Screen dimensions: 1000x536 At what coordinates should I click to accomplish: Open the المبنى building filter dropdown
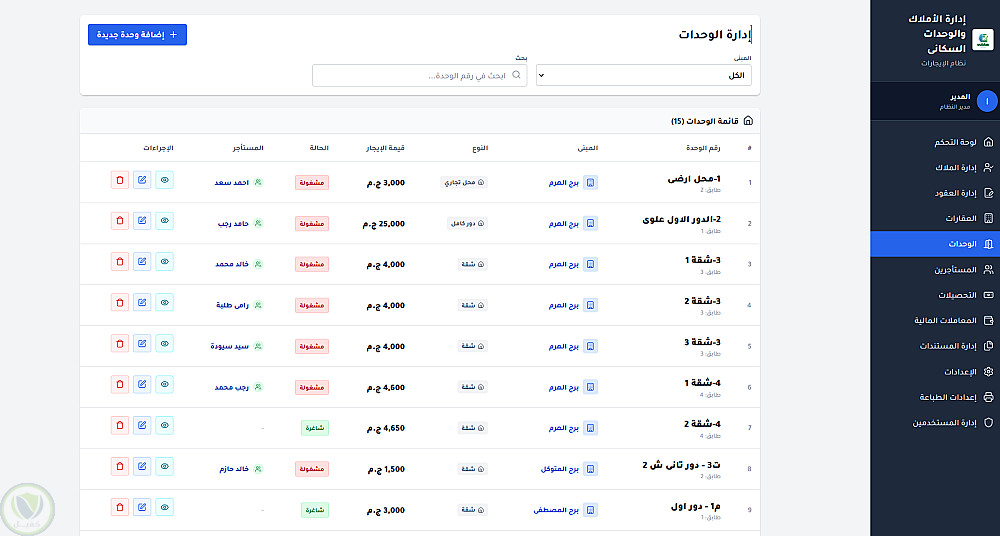(644, 75)
